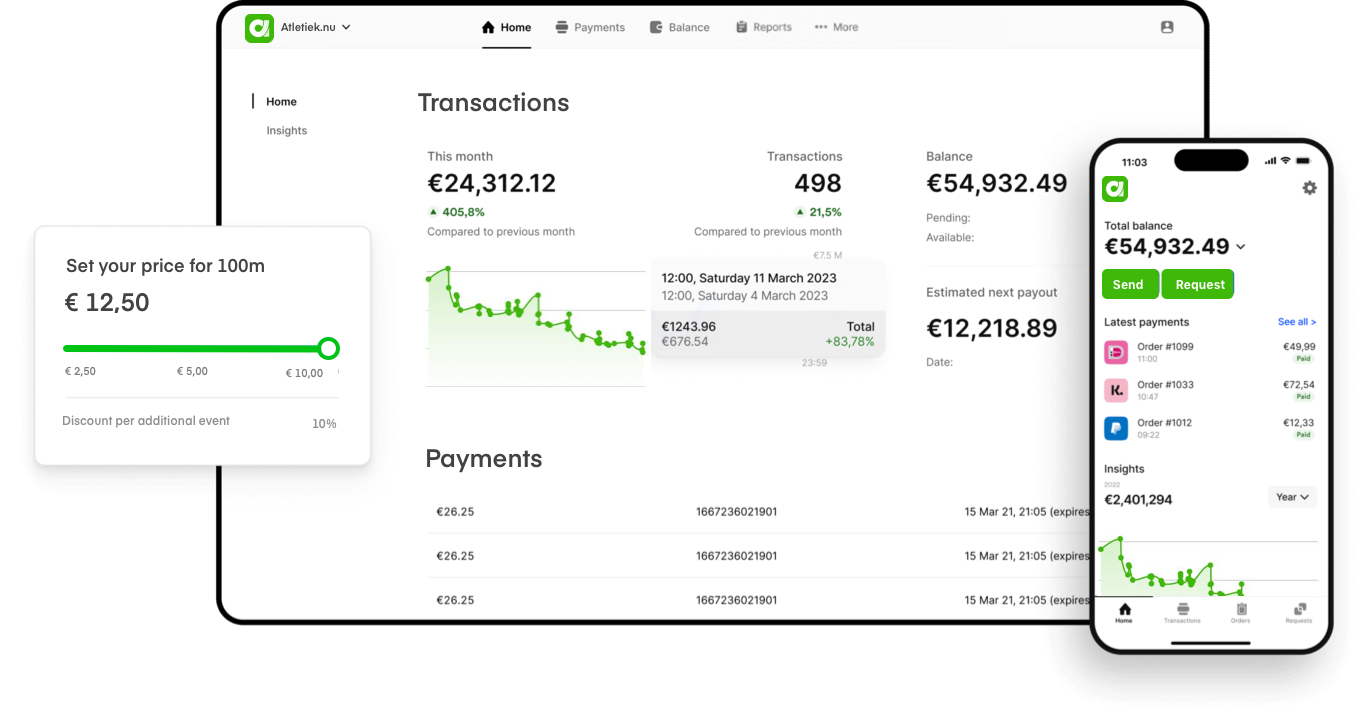Tap the Klarna icon beside Order #1033
This screenshot has width=1366, height=720.
click(x=1116, y=390)
